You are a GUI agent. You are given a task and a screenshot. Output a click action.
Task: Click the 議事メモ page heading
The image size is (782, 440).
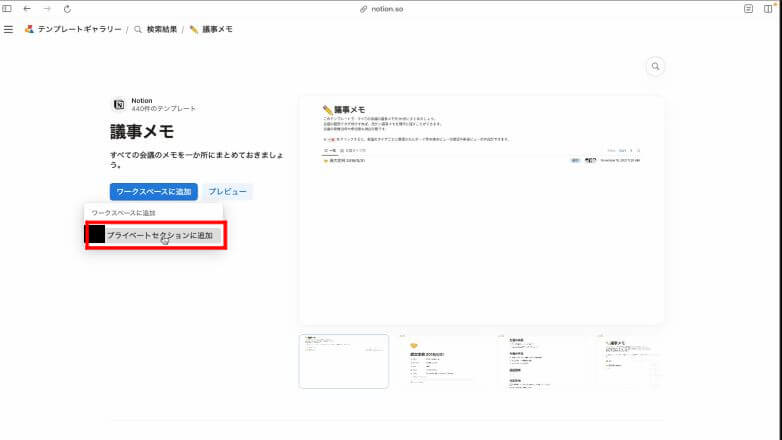pyautogui.click(x=142, y=132)
